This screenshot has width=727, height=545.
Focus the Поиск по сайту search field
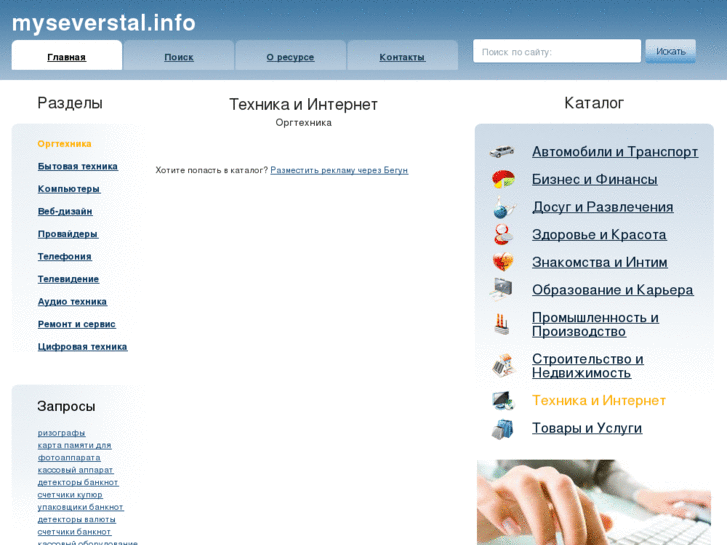coord(557,51)
